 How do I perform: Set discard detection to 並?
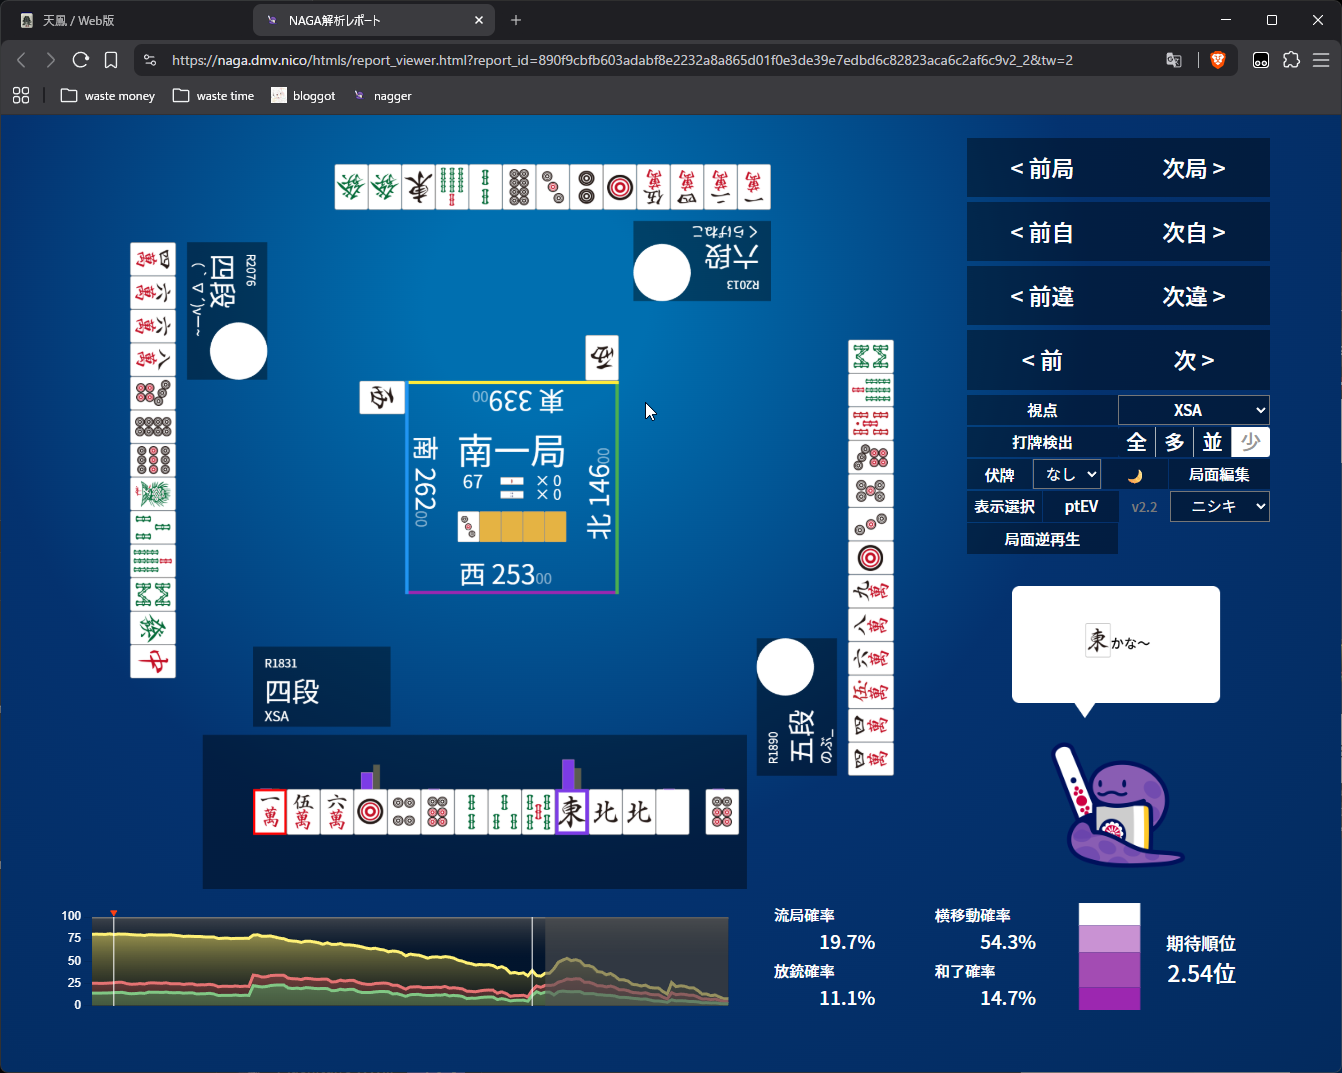[x=1213, y=442]
